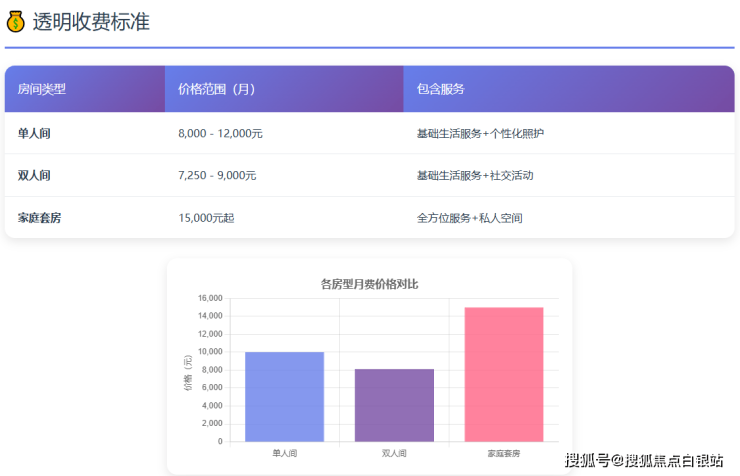
Task: Click the 15,000元起 price cell
Action: tap(206, 217)
